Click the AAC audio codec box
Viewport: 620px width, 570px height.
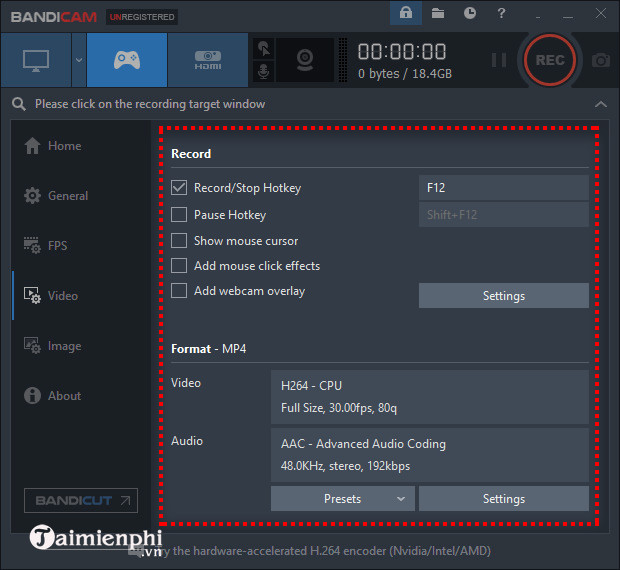coord(429,455)
